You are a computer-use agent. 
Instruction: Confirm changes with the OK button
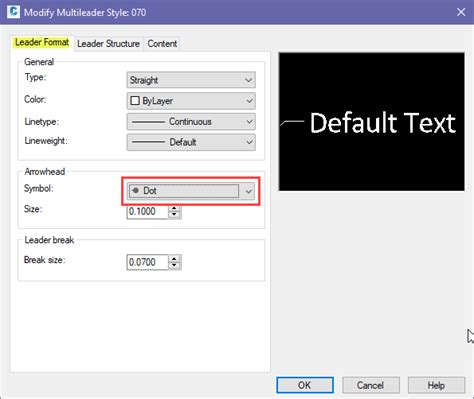tap(305, 385)
